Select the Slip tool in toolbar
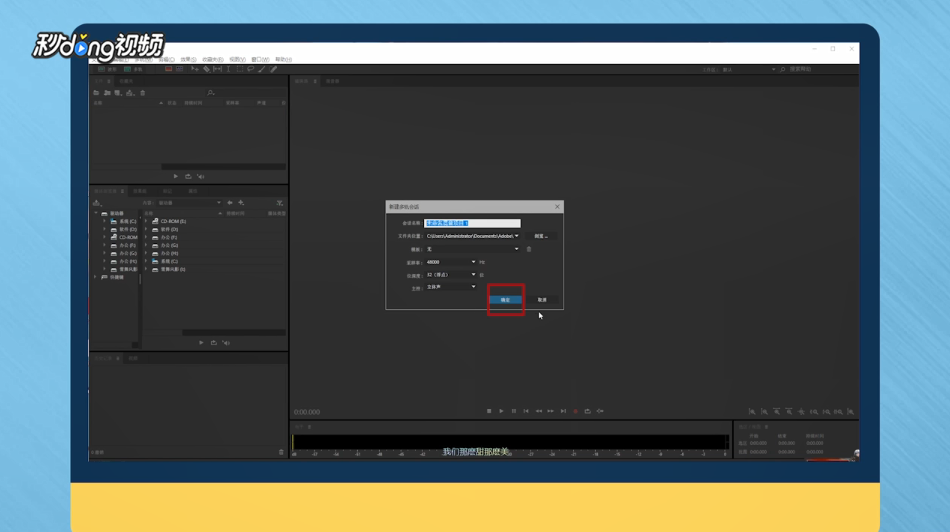This screenshot has width=950, height=532. point(217,70)
